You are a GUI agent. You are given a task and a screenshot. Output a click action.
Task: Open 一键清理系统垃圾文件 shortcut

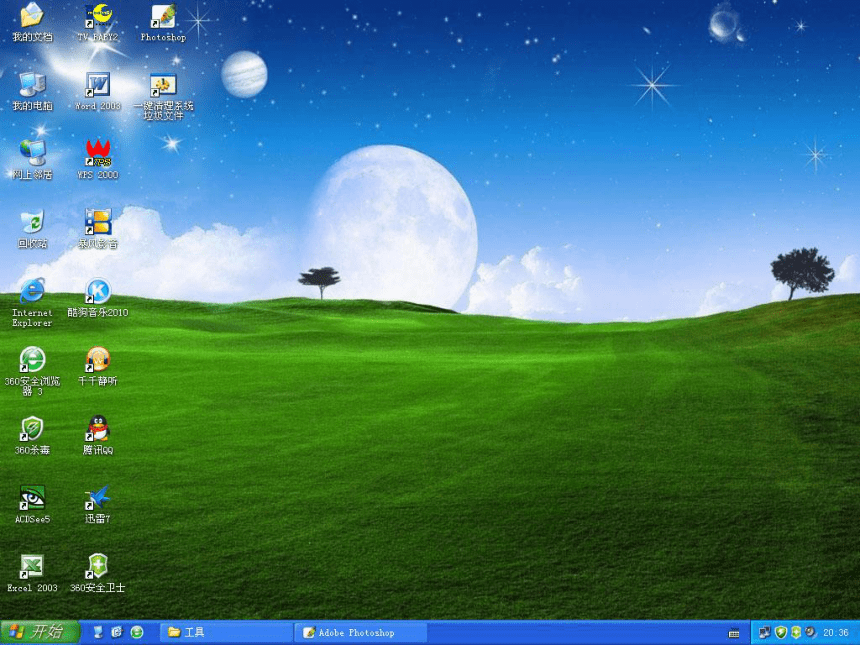[x=163, y=96]
